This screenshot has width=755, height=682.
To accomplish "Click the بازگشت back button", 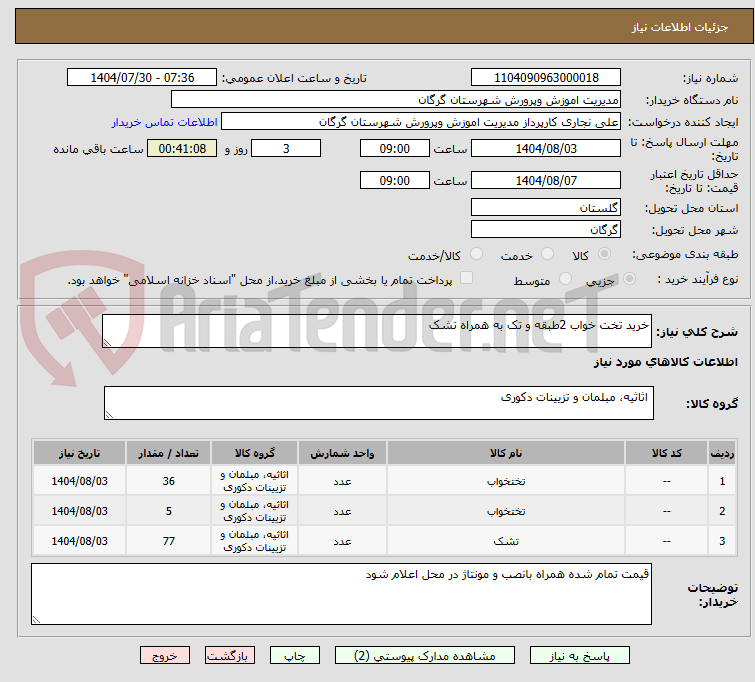I will point(231,656).
